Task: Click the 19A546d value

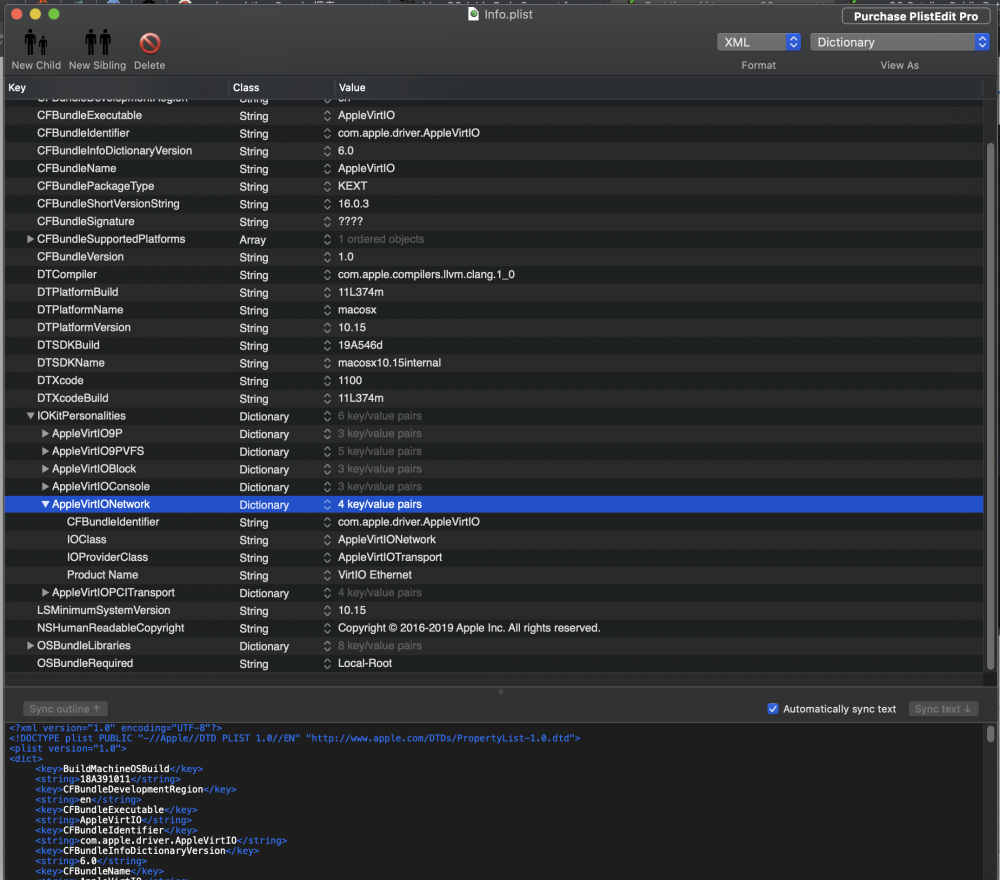Action: [x=360, y=345]
